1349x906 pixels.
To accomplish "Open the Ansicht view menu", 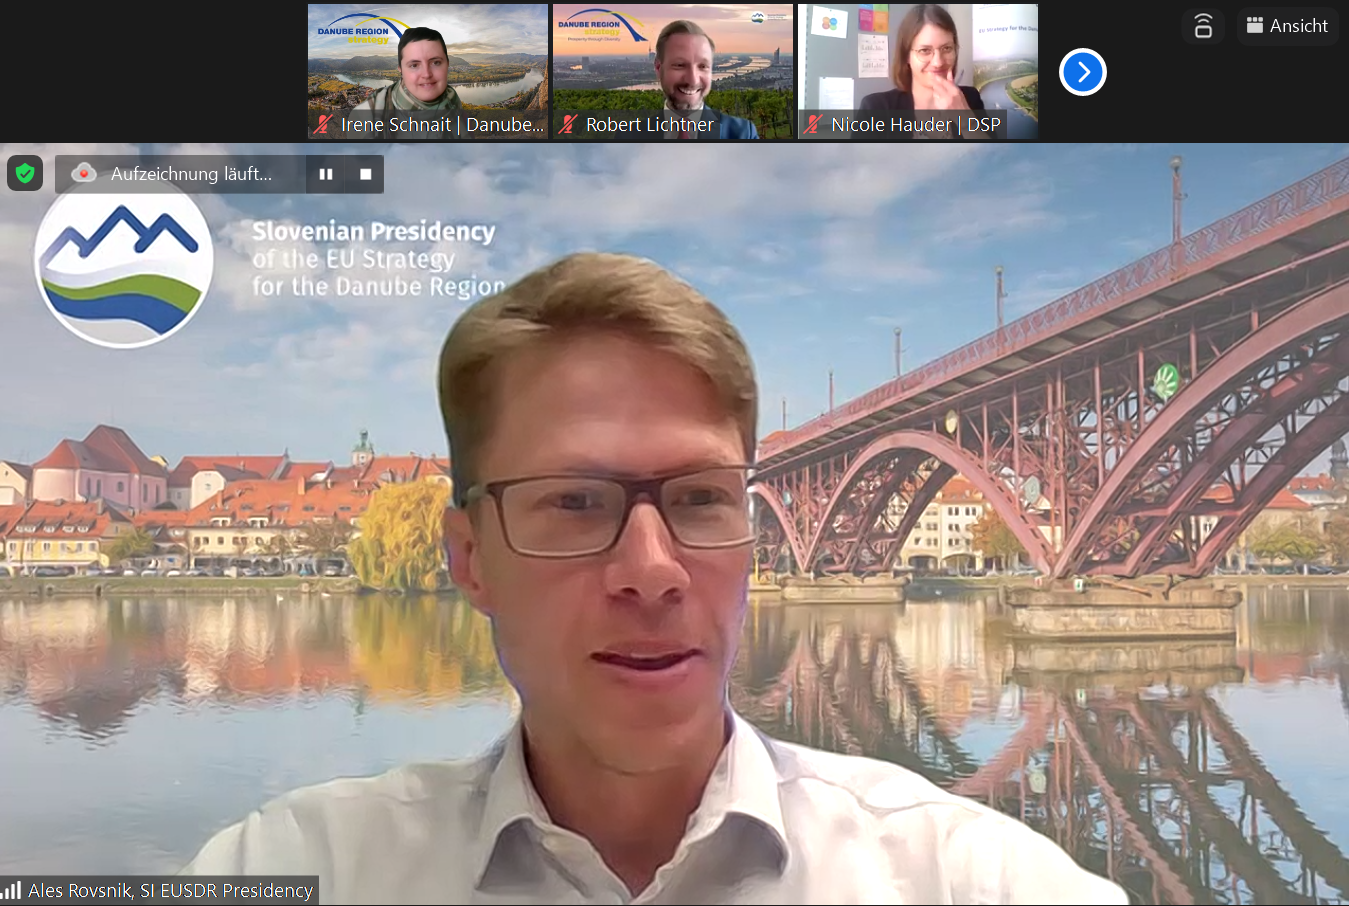I will pos(1287,26).
